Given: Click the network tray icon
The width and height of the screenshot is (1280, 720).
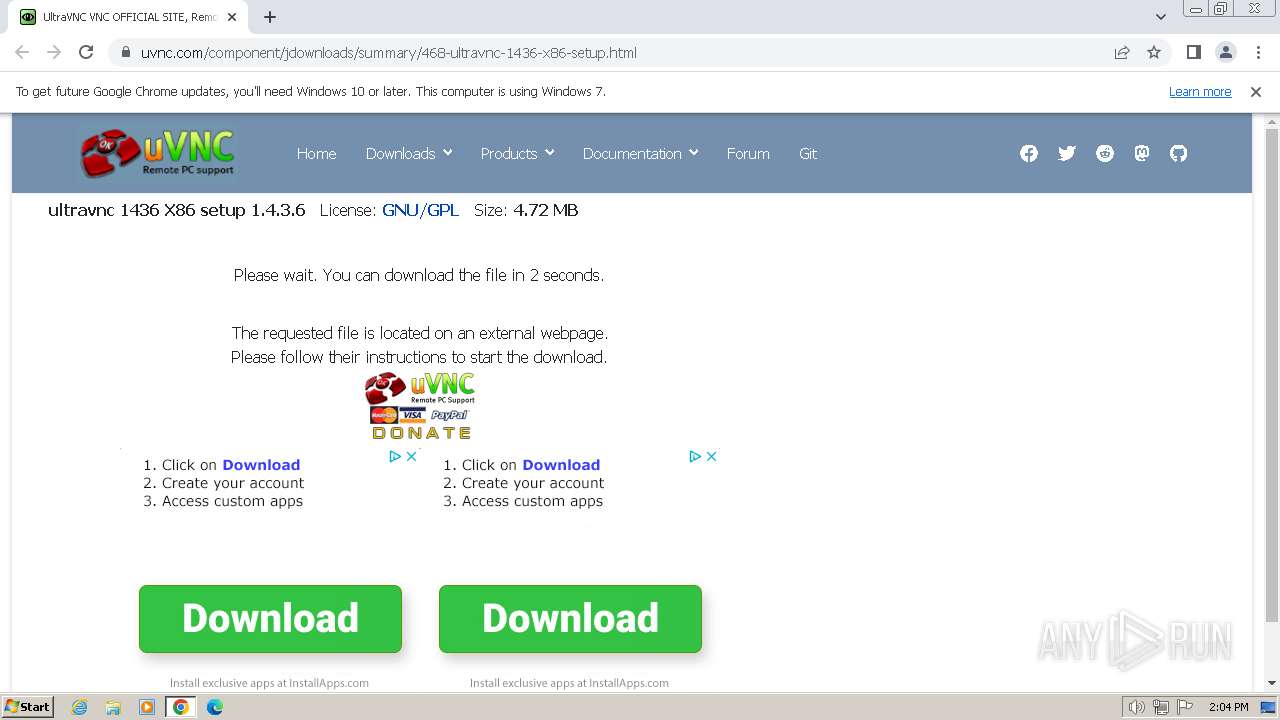Looking at the screenshot, I should click(x=1161, y=707).
